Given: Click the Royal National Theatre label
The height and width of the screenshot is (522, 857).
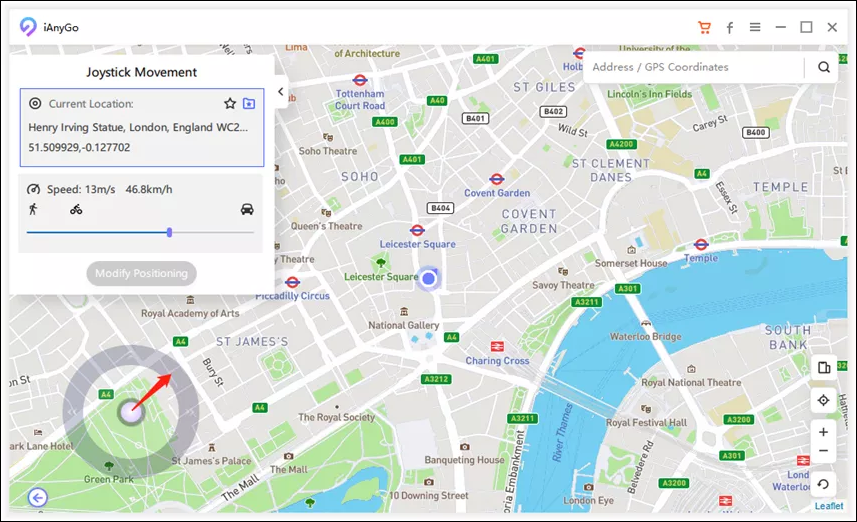Looking at the screenshot, I should [x=691, y=383].
